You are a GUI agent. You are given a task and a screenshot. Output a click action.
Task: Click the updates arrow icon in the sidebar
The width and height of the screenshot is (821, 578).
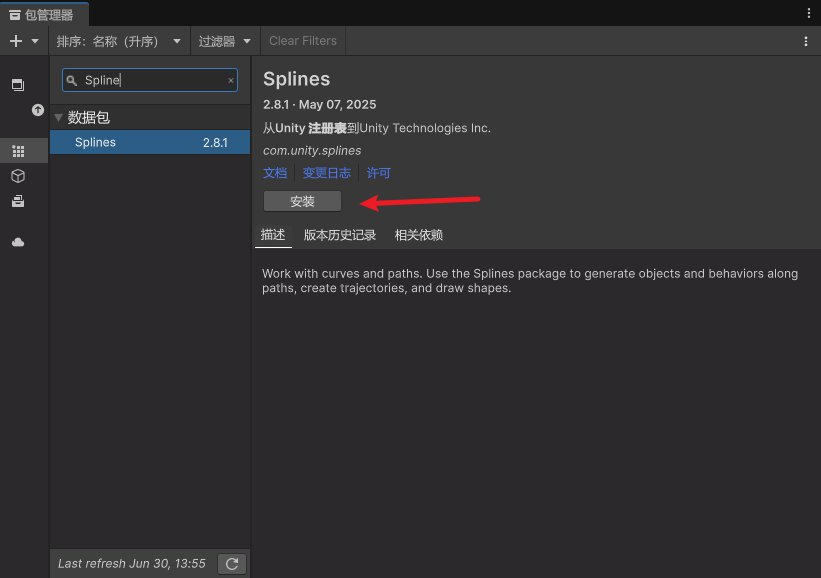point(37,110)
